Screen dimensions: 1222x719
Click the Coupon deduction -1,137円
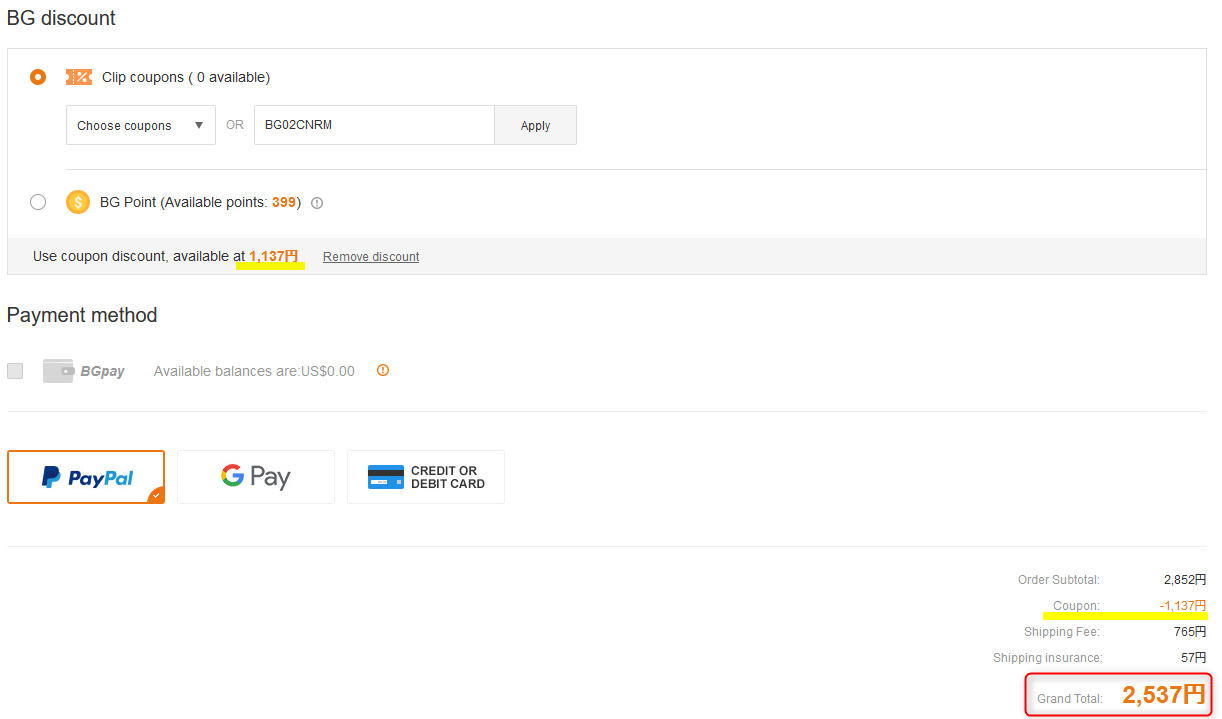[x=1183, y=606]
